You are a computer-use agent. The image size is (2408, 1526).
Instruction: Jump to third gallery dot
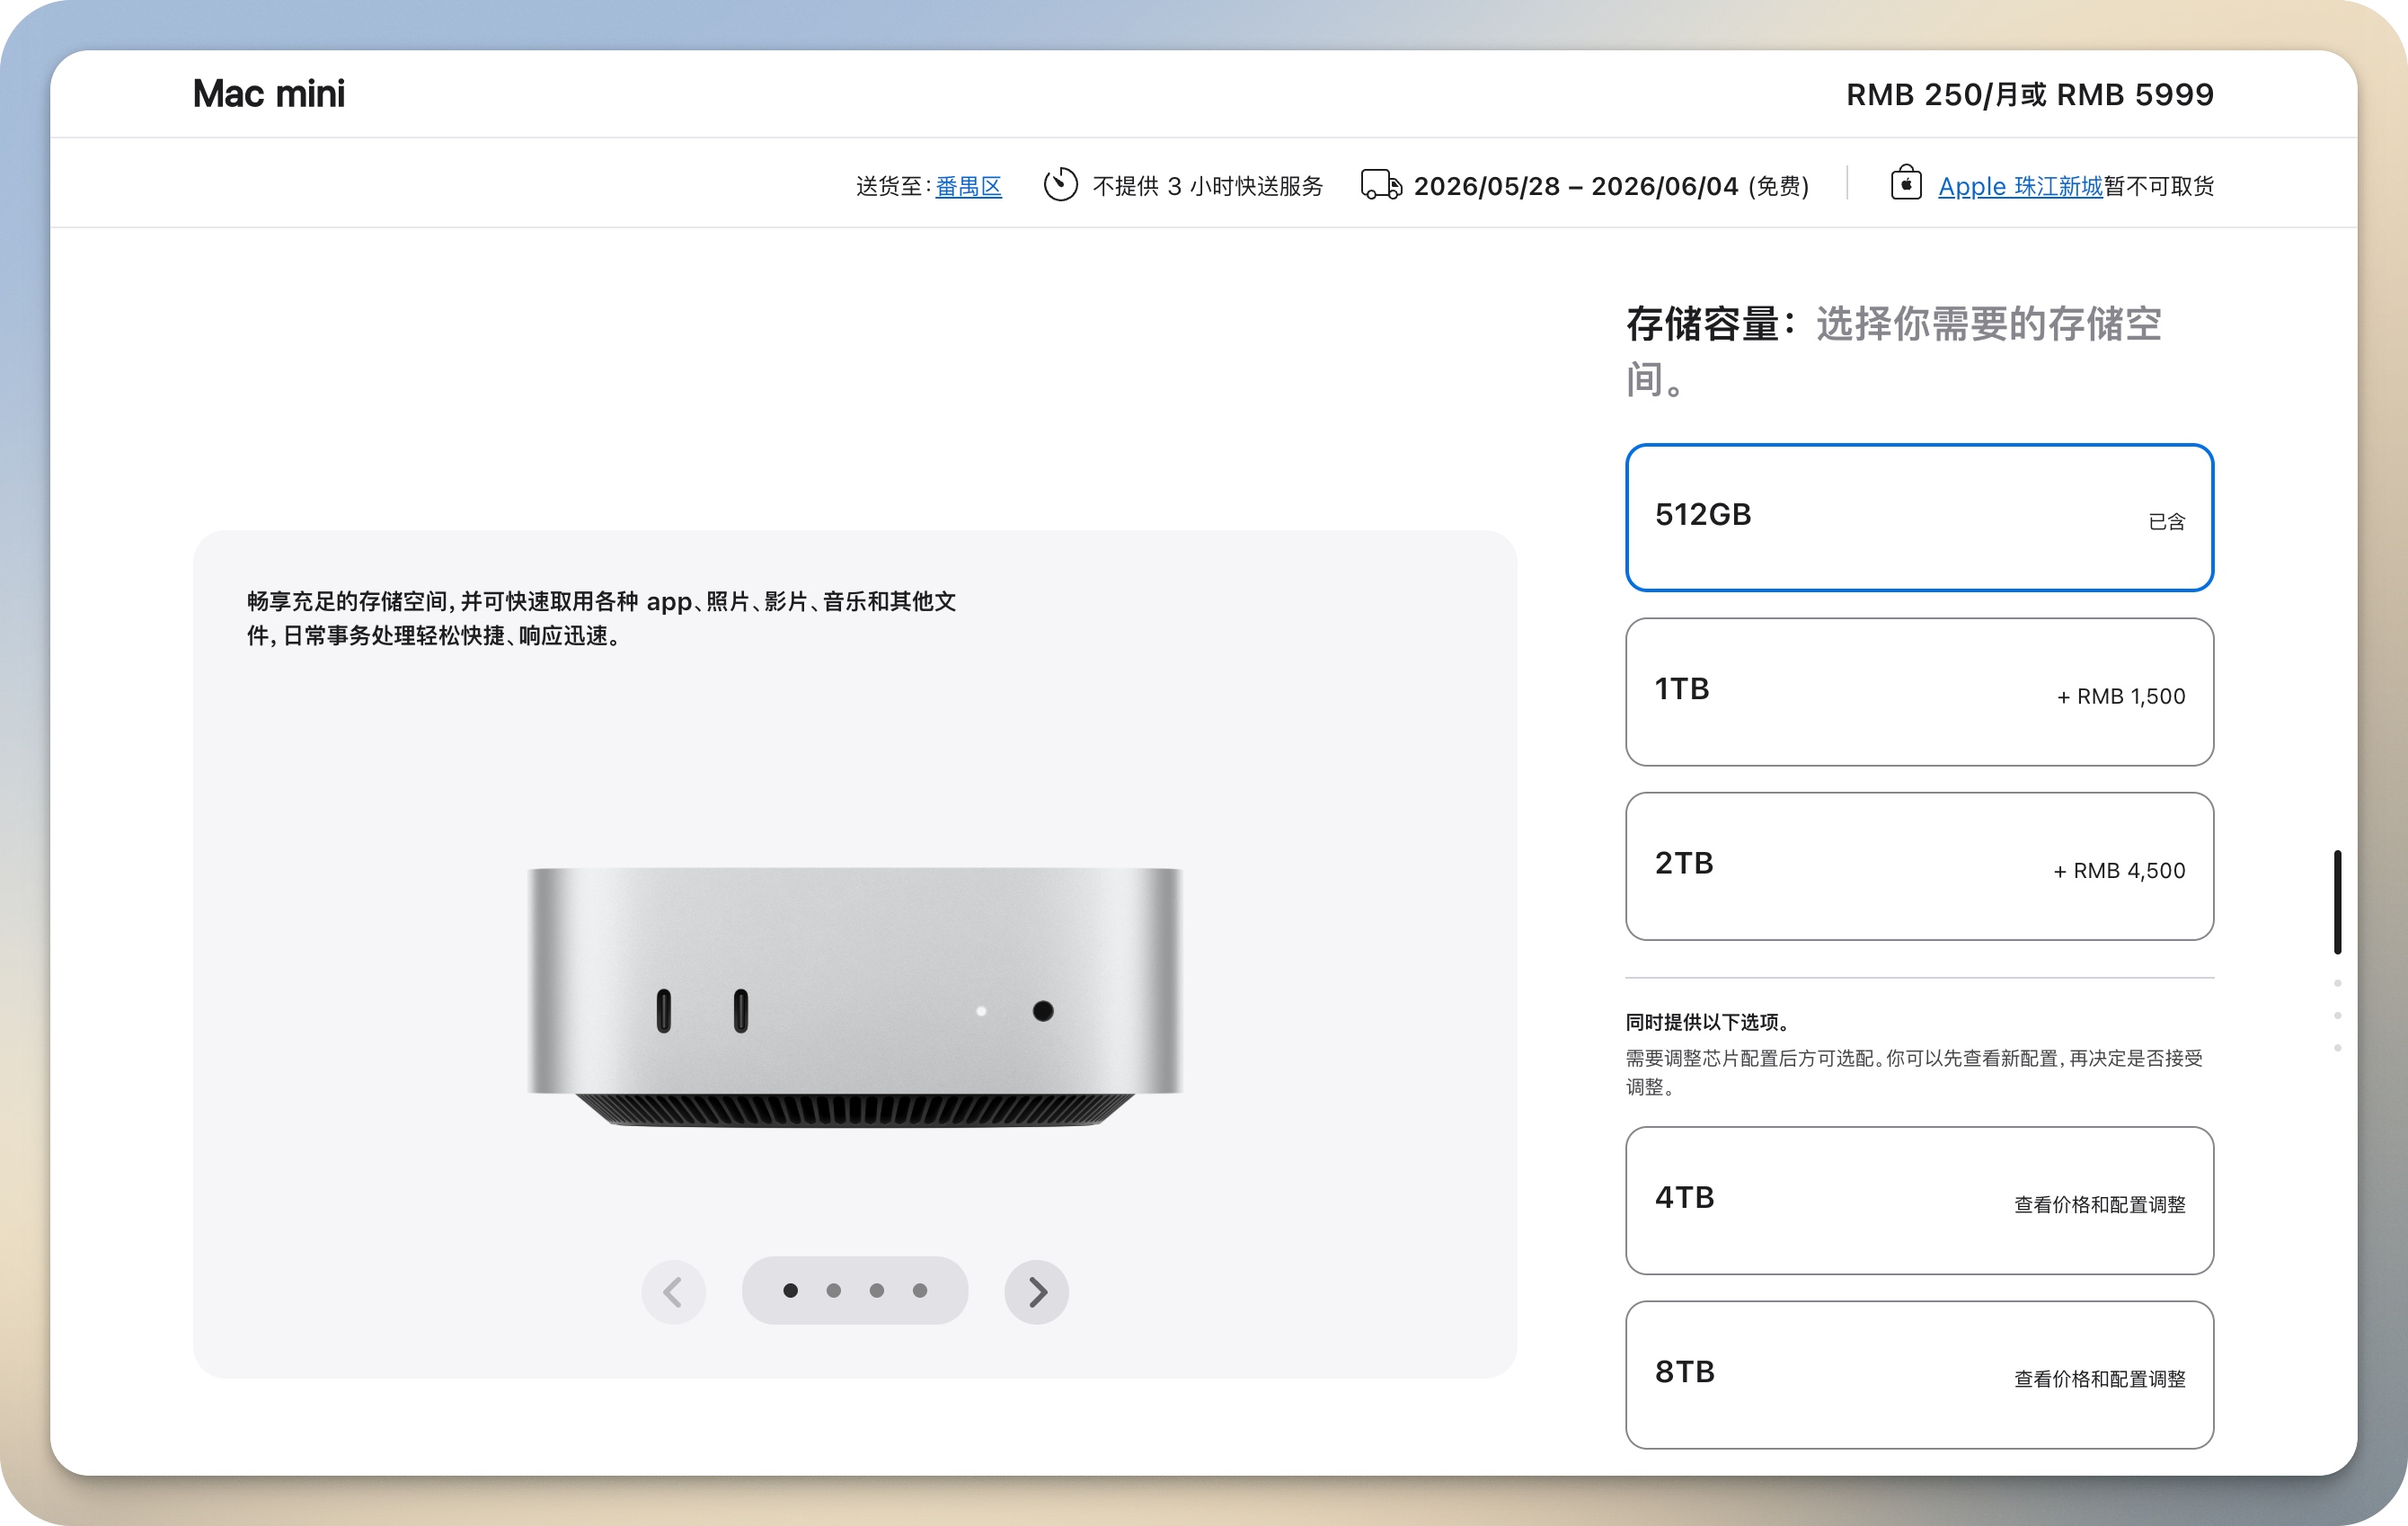(x=876, y=1291)
